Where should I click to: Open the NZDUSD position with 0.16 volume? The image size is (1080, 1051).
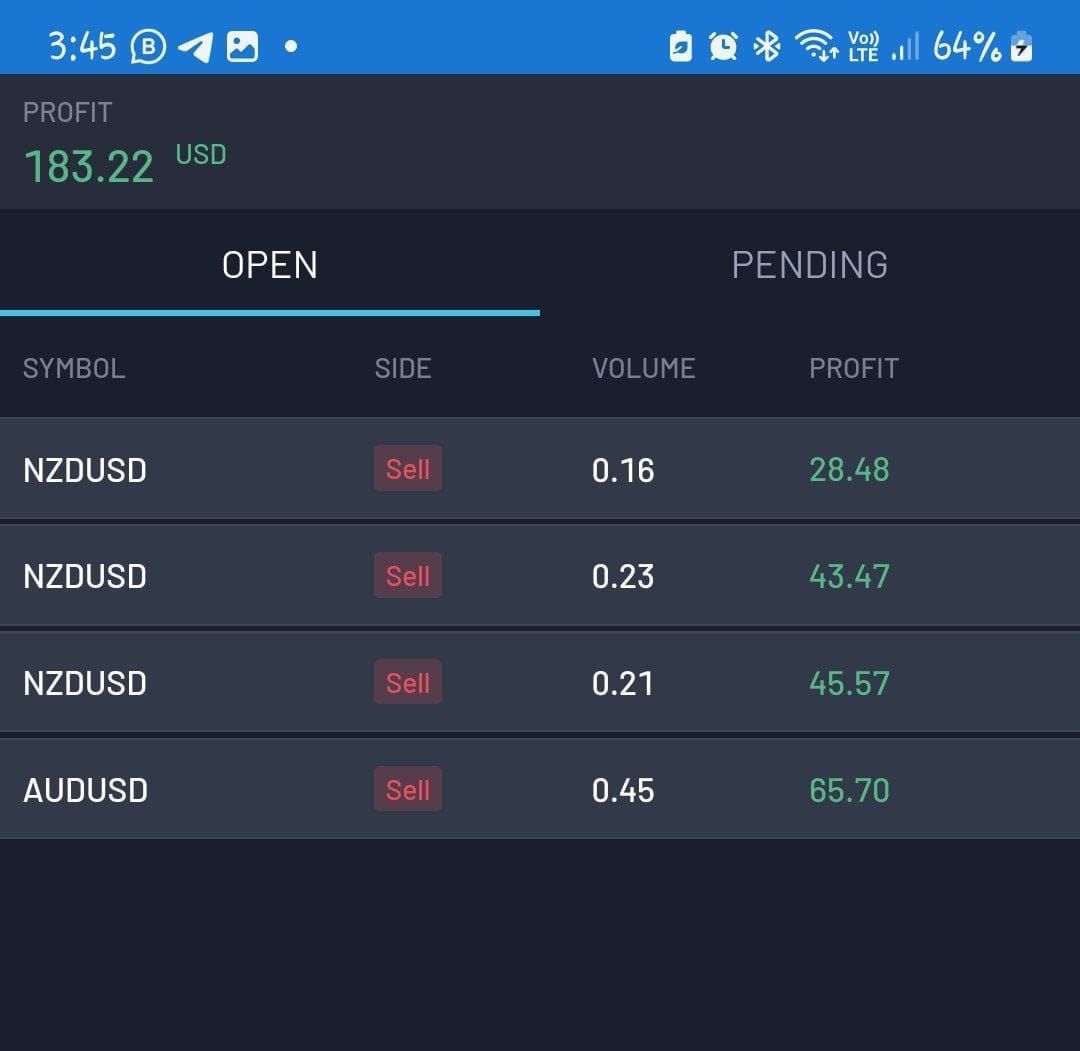pos(540,469)
